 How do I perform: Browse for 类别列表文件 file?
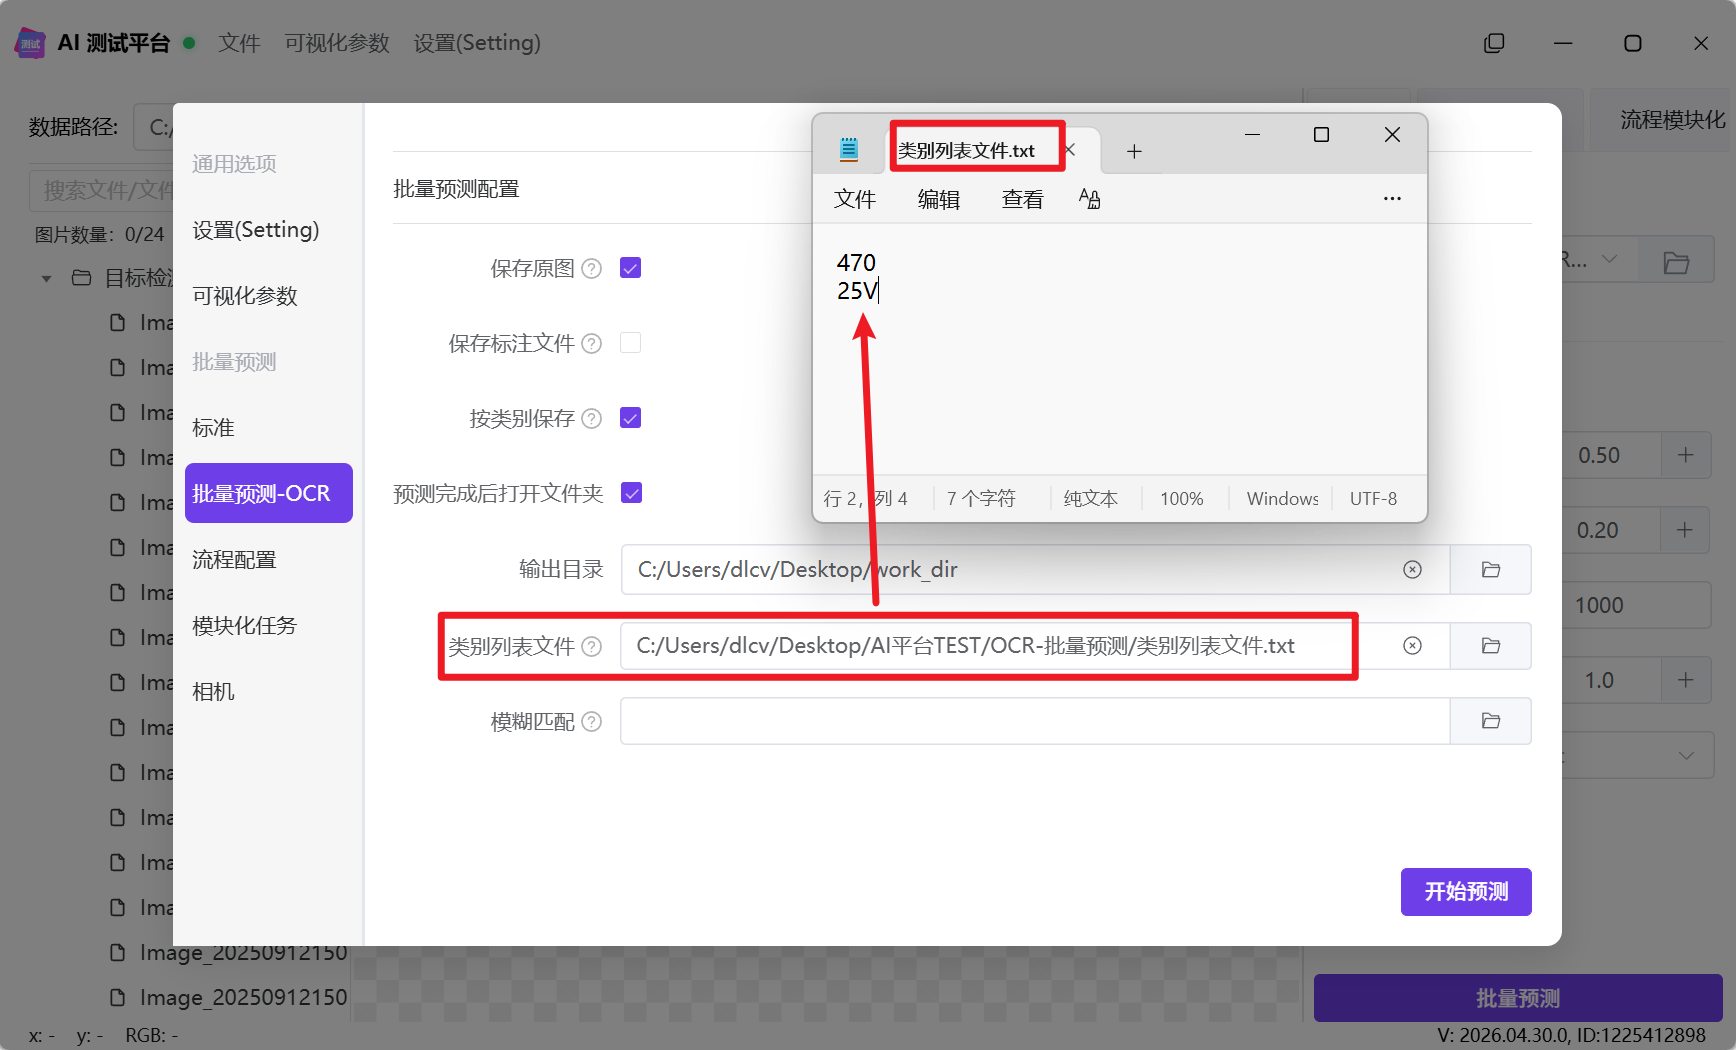pyautogui.click(x=1490, y=645)
